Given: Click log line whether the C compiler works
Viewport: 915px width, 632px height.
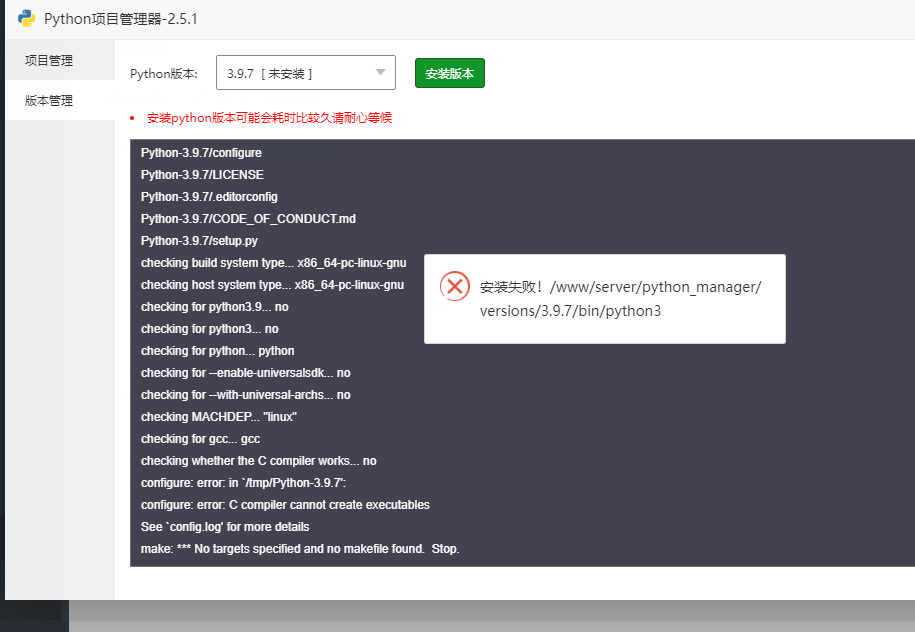Looking at the screenshot, I should tap(259, 461).
